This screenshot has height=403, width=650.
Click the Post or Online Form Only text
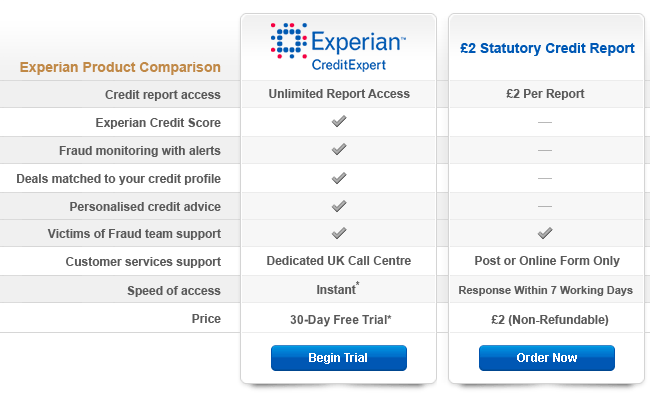click(547, 261)
